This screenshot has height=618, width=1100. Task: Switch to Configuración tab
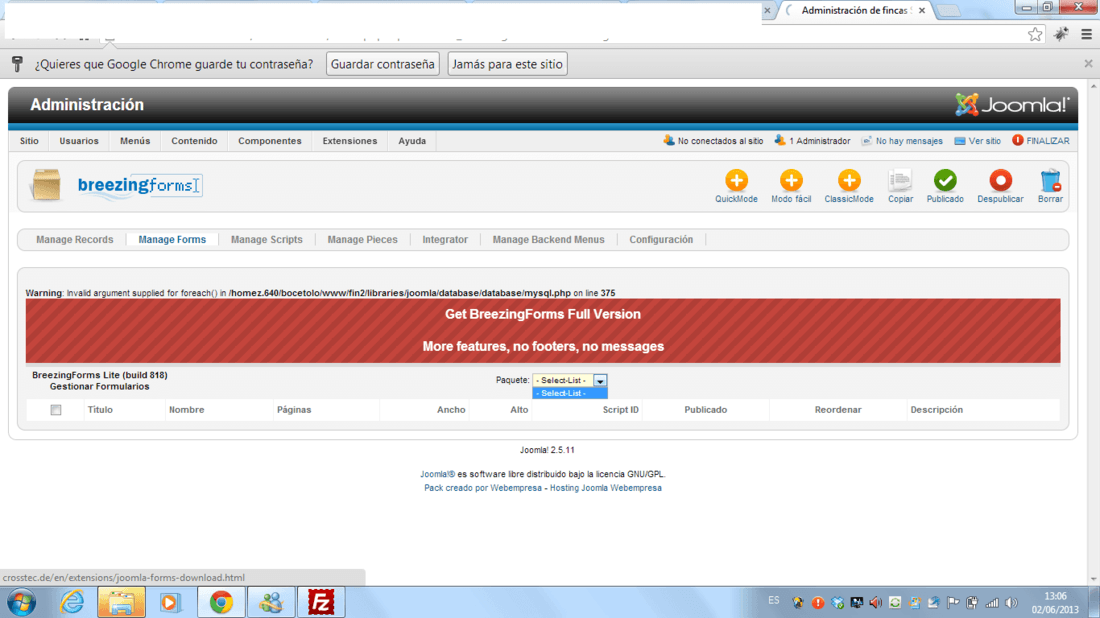[661, 240]
